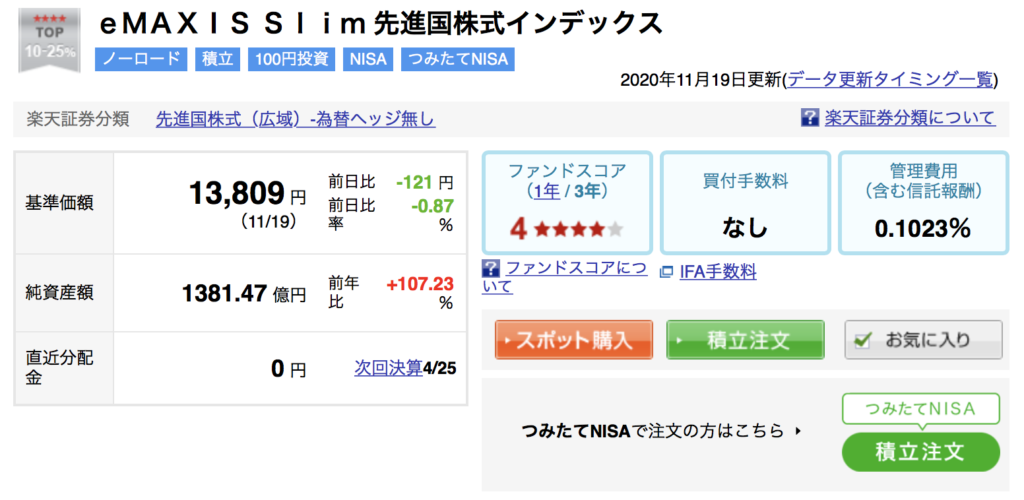
Task: Open the データ更新タイミング一覧 link
Action: [x=890, y=80]
